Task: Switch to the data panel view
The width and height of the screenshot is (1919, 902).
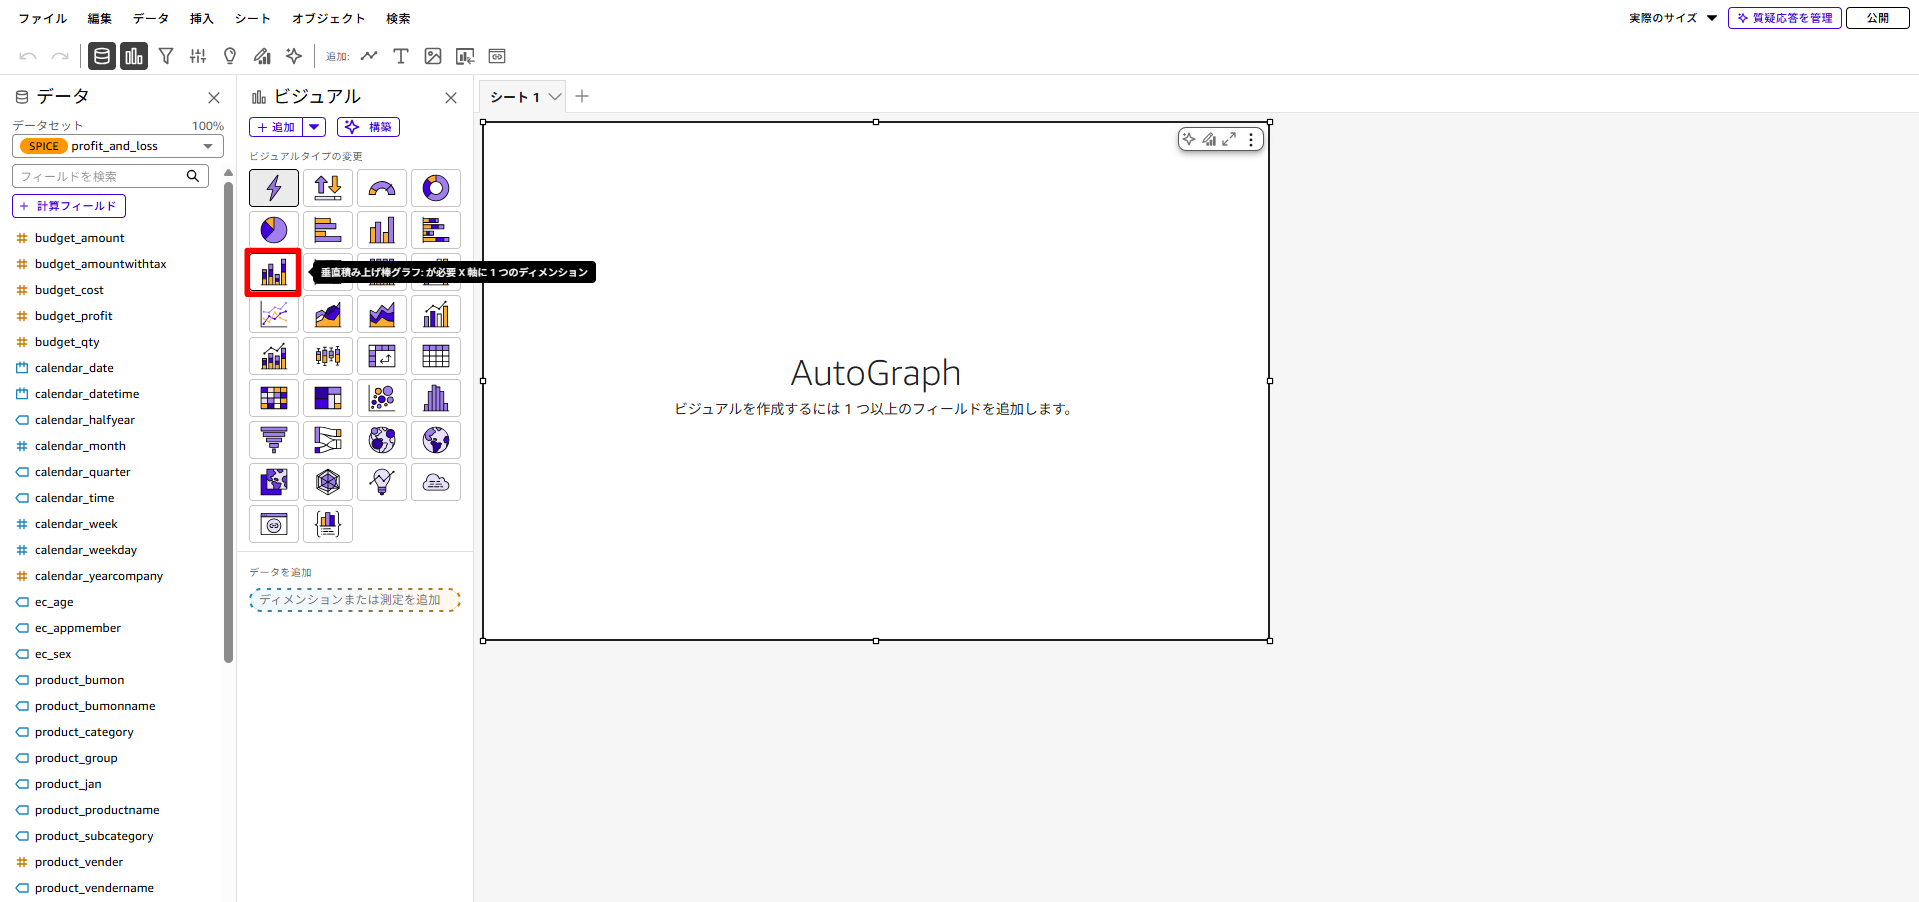Action: [101, 56]
